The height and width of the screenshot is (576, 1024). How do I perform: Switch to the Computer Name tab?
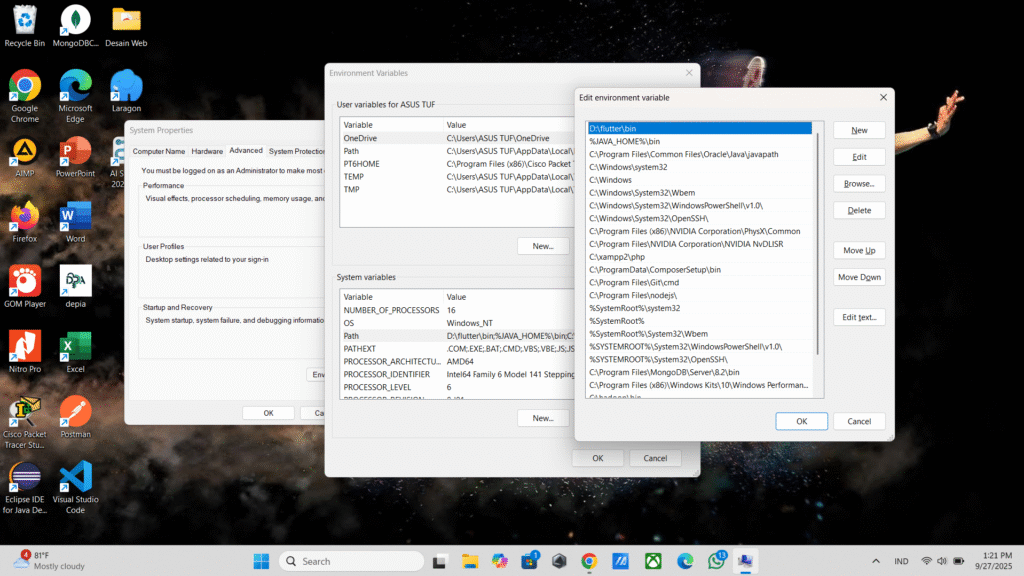coord(159,151)
